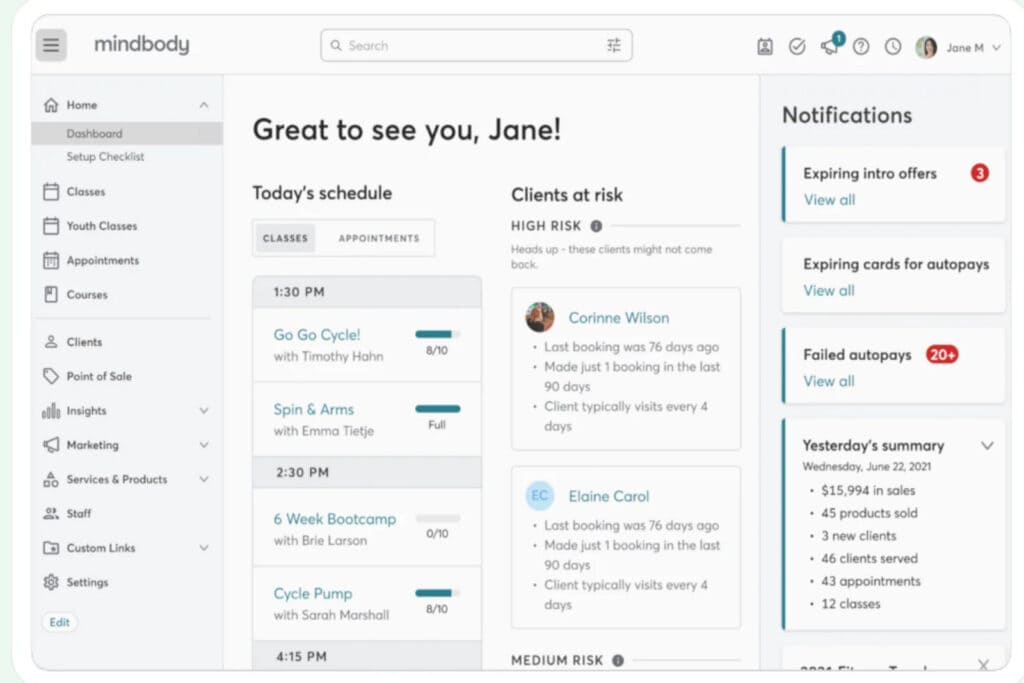This screenshot has width=1024, height=683.
Task: Click the Go Go Cycle capacity bar
Action: coord(437,334)
